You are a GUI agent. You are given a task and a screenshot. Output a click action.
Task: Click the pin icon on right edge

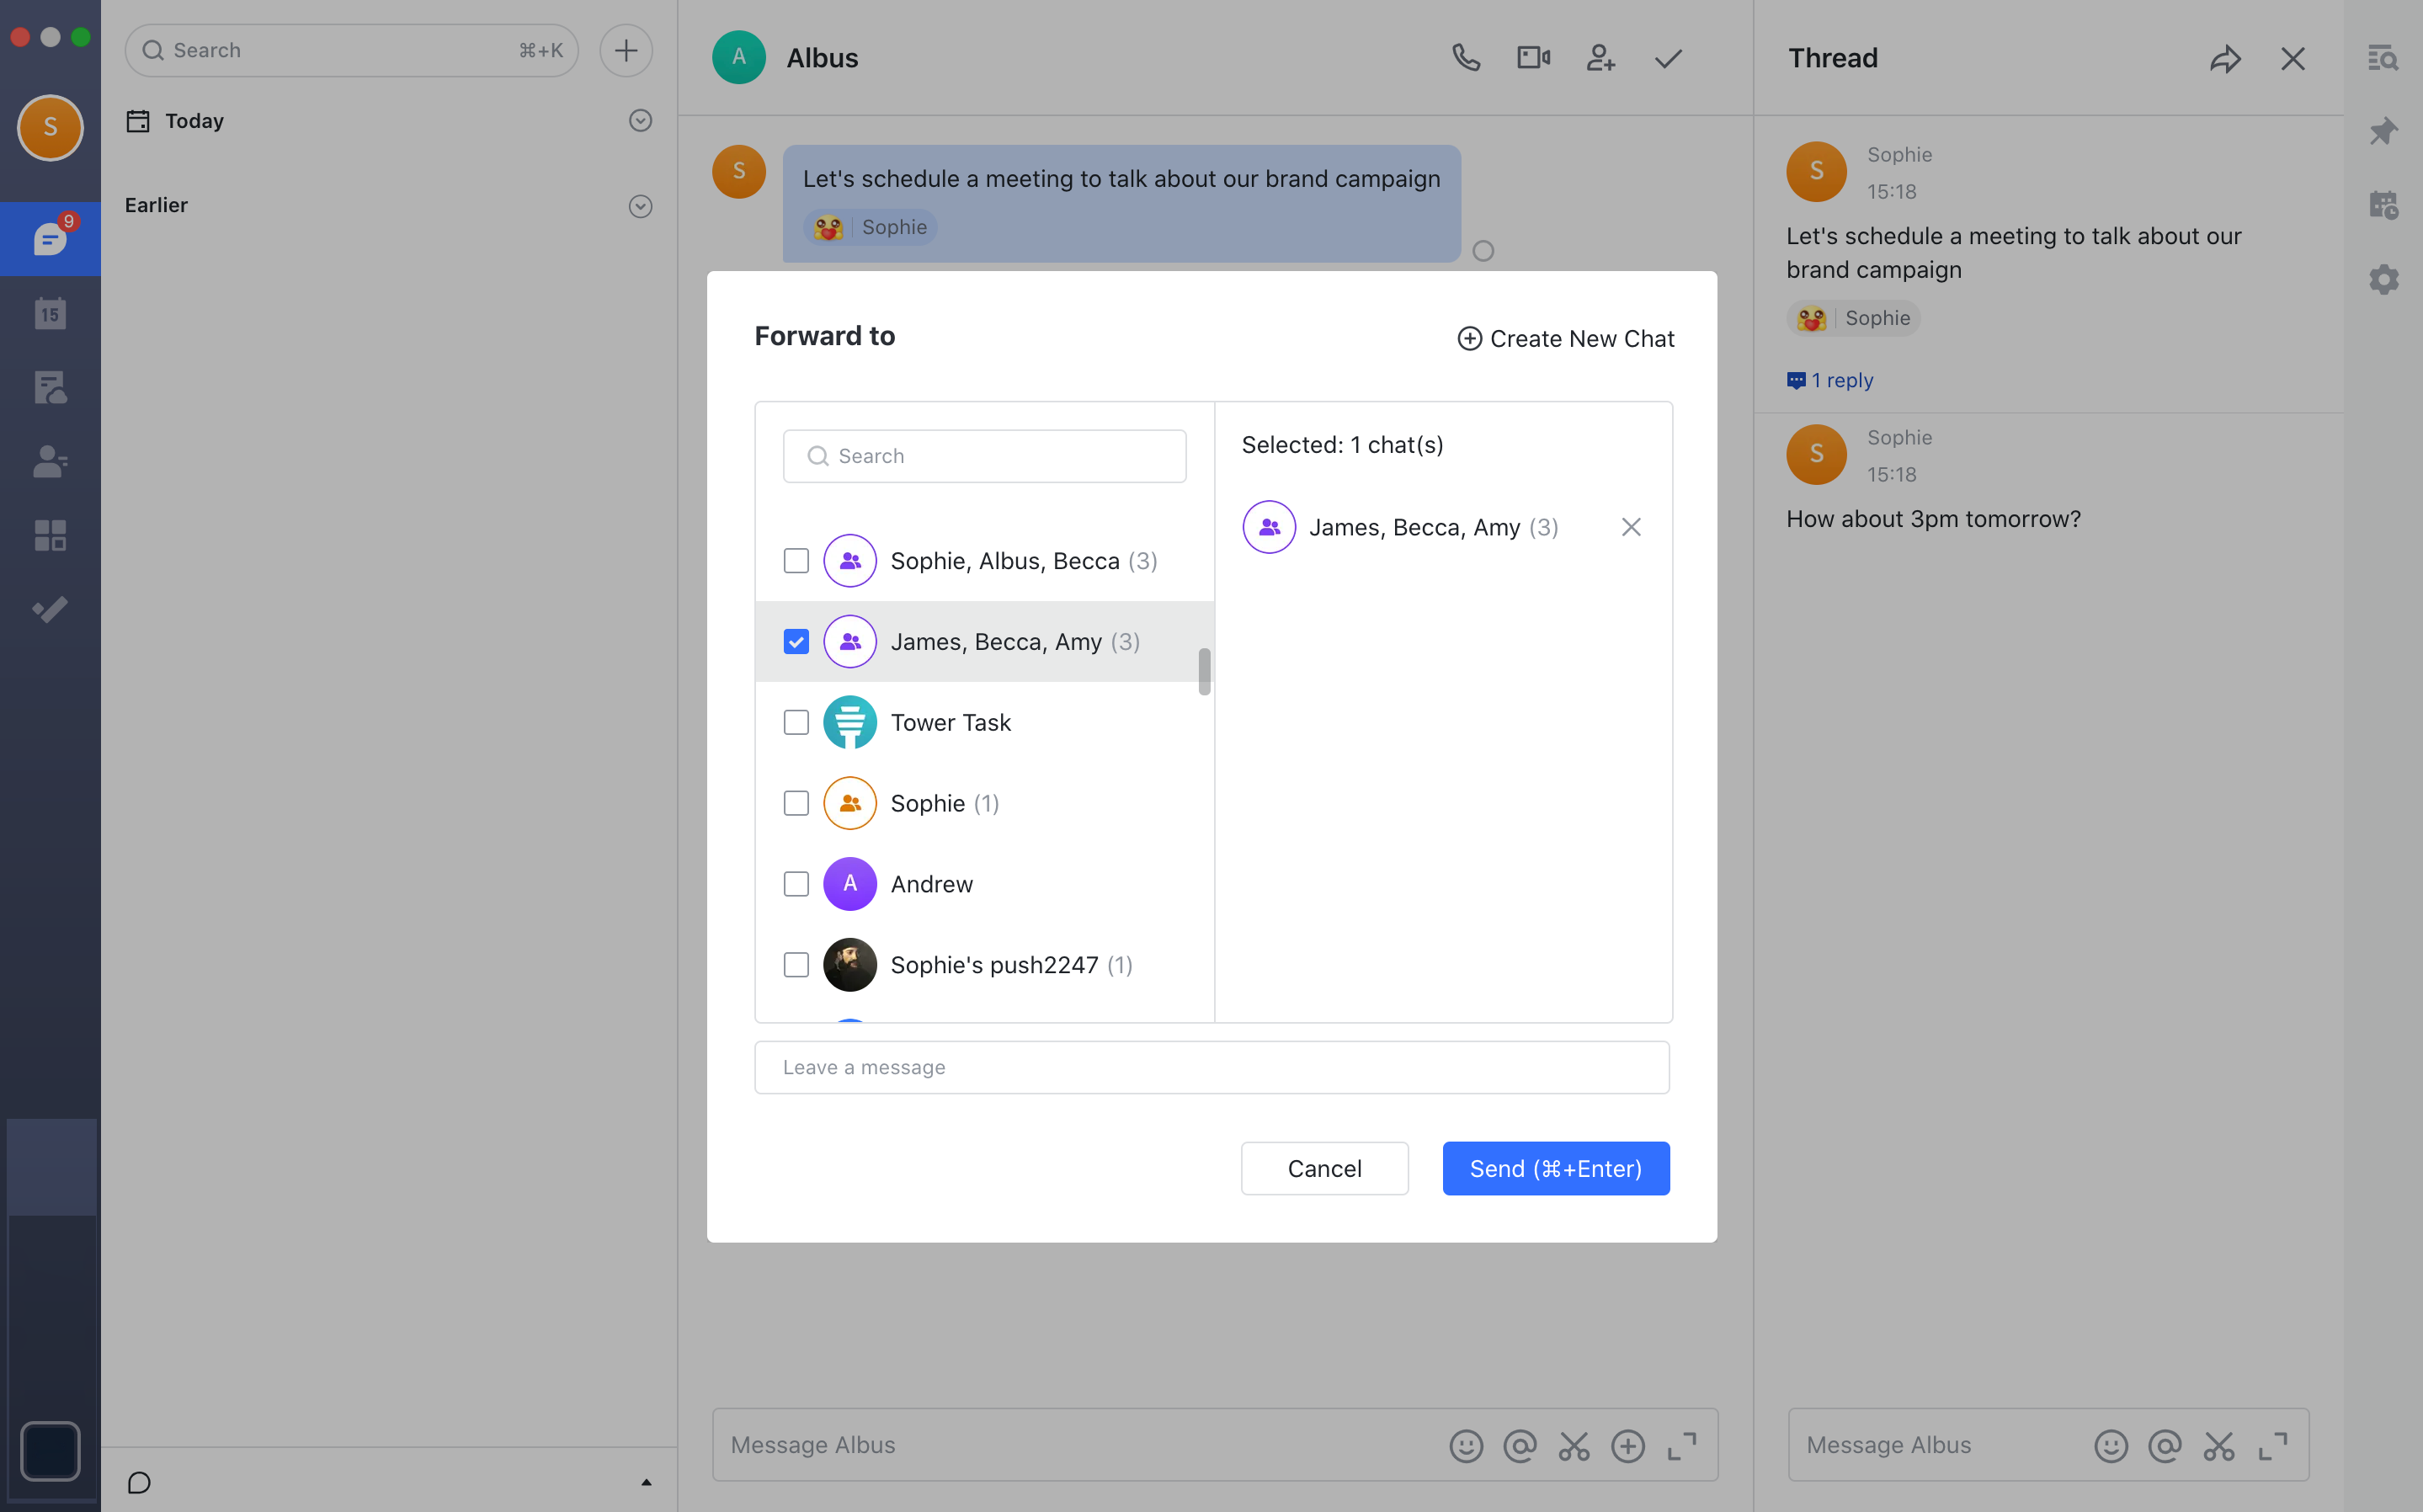[x=2383, y=131]
